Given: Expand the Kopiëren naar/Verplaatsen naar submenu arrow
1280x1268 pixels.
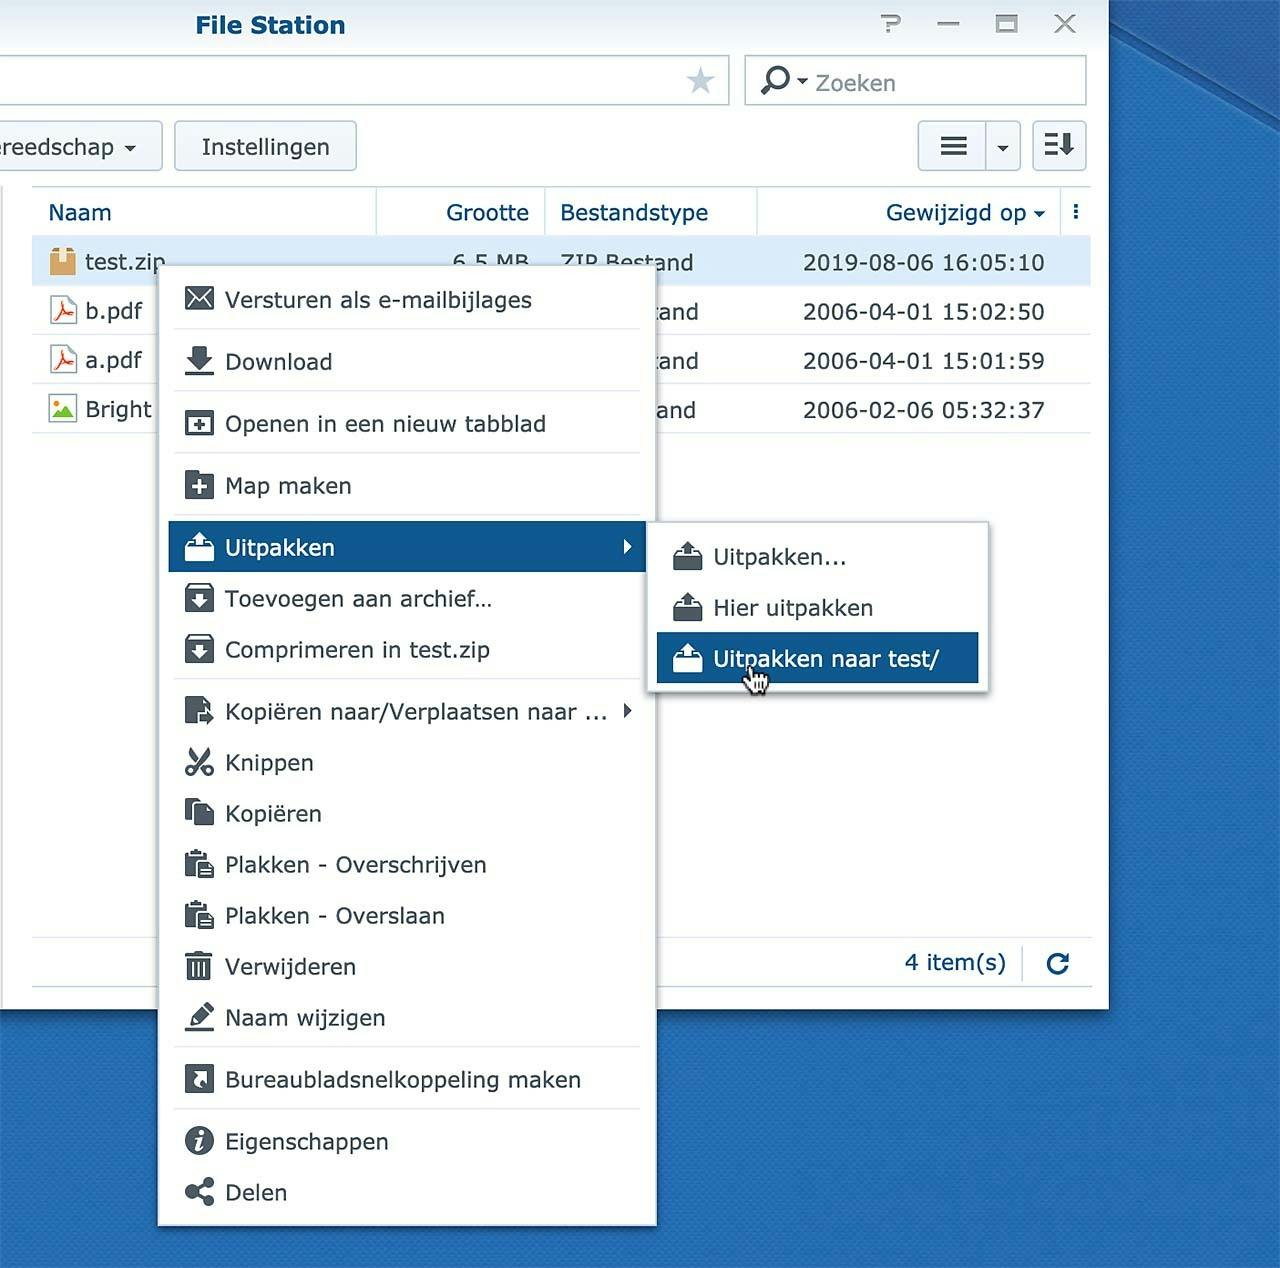Looking at the screenshot, I should [x=627, y=711].
